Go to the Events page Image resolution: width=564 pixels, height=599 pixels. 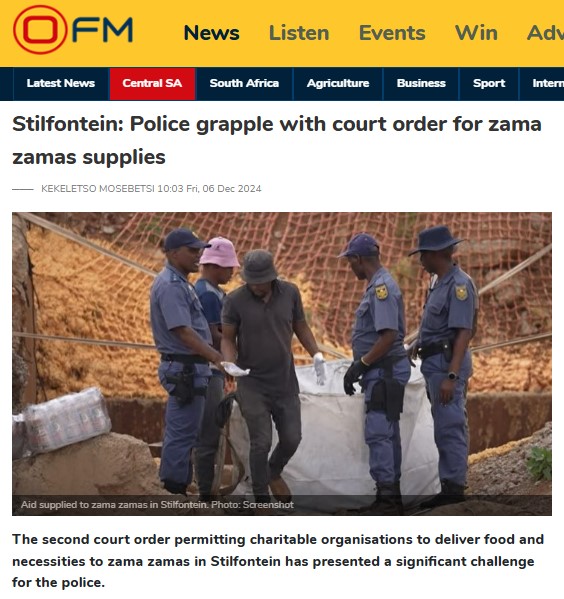click(392, 33)
